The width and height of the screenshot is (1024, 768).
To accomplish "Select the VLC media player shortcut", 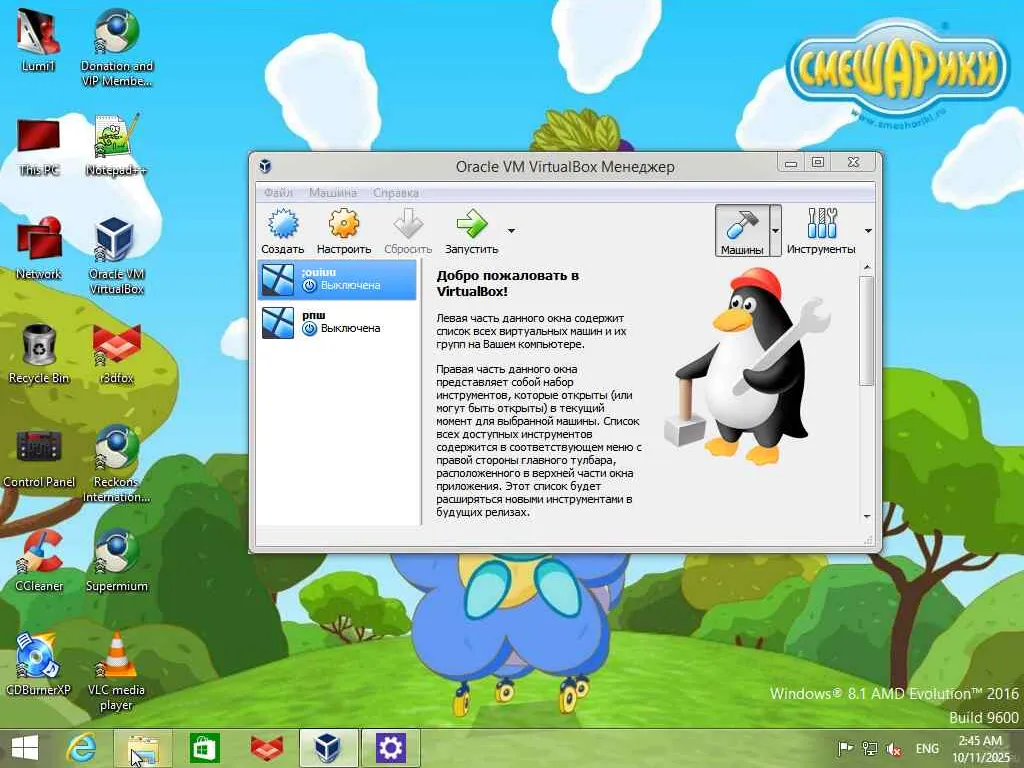I will [x=116, y=672].
